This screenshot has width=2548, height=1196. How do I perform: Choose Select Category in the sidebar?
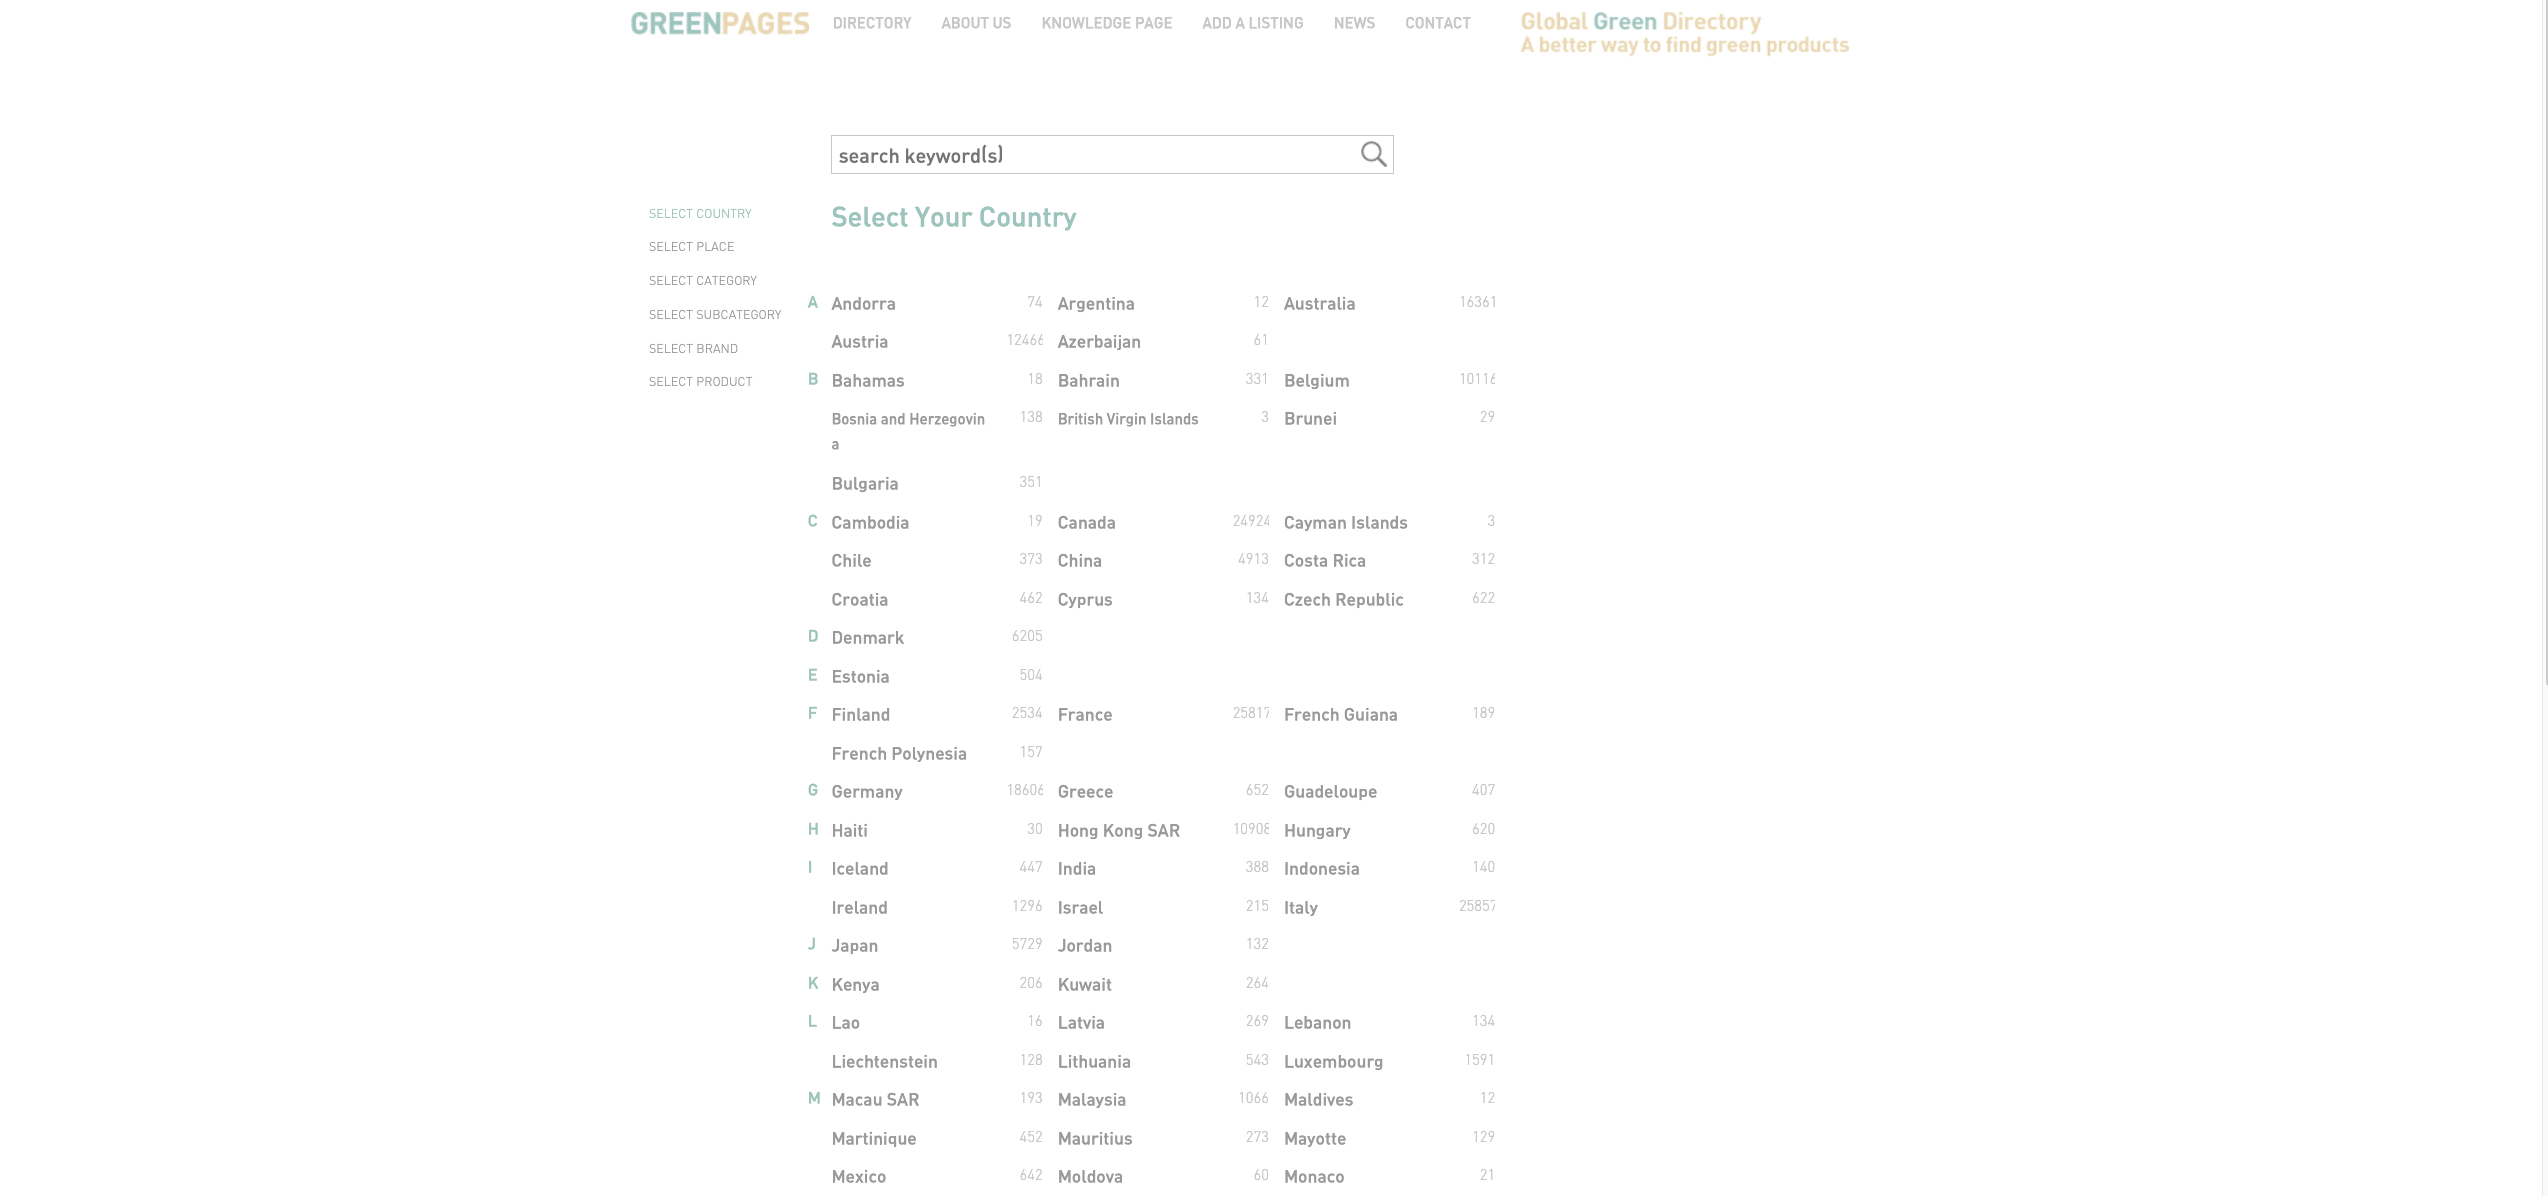pyautogui.click(x=702, y=281)
